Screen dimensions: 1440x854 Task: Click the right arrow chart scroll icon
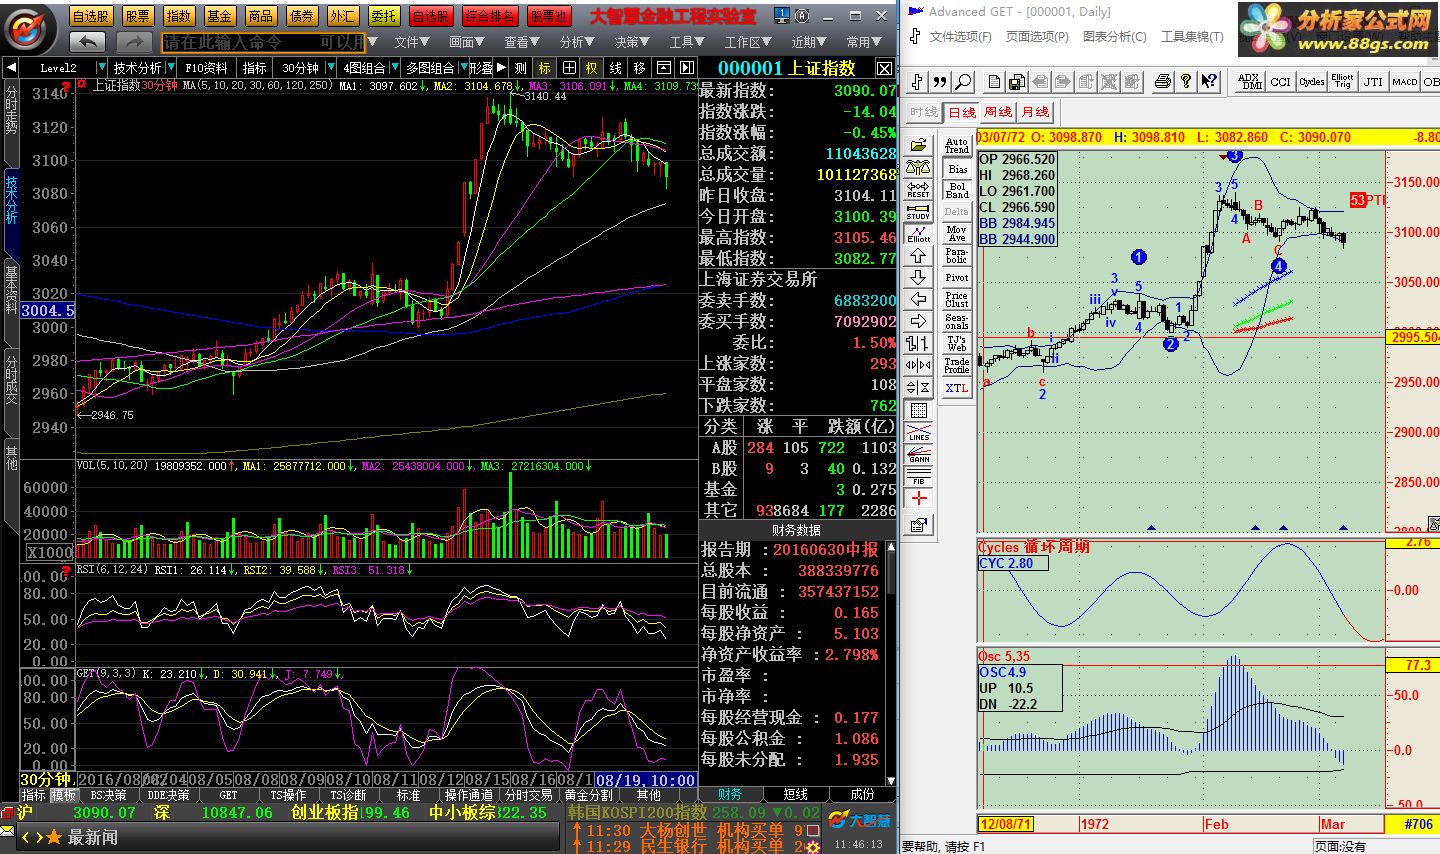pos(919,322)
